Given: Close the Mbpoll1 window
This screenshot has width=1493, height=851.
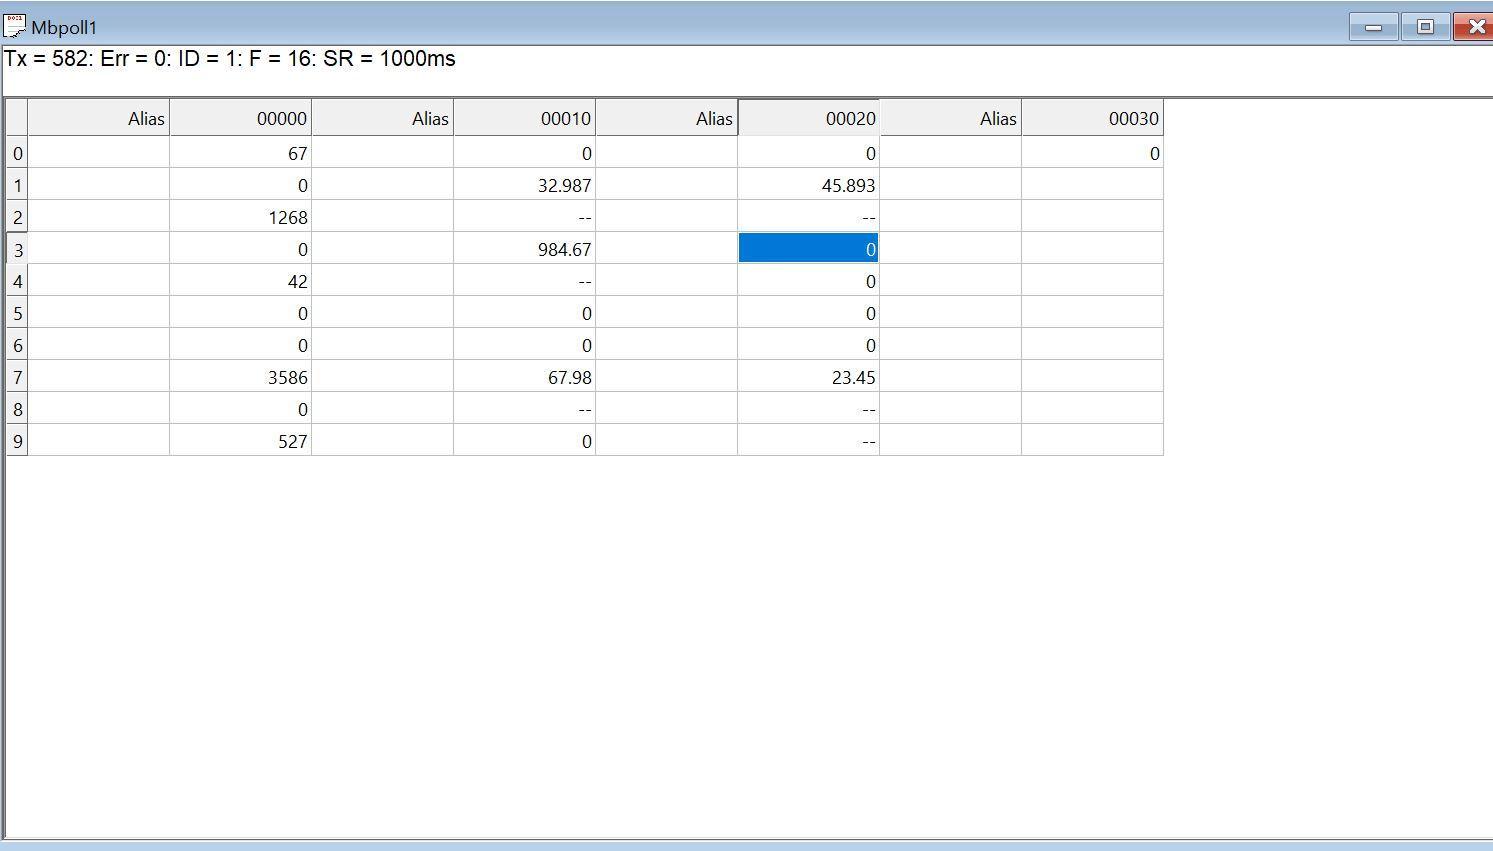Looking at the screenshot, I should click(1474, 27).
